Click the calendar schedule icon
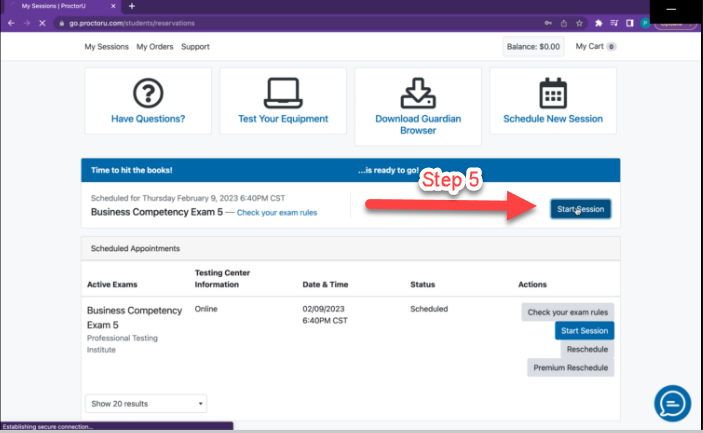 553,93
